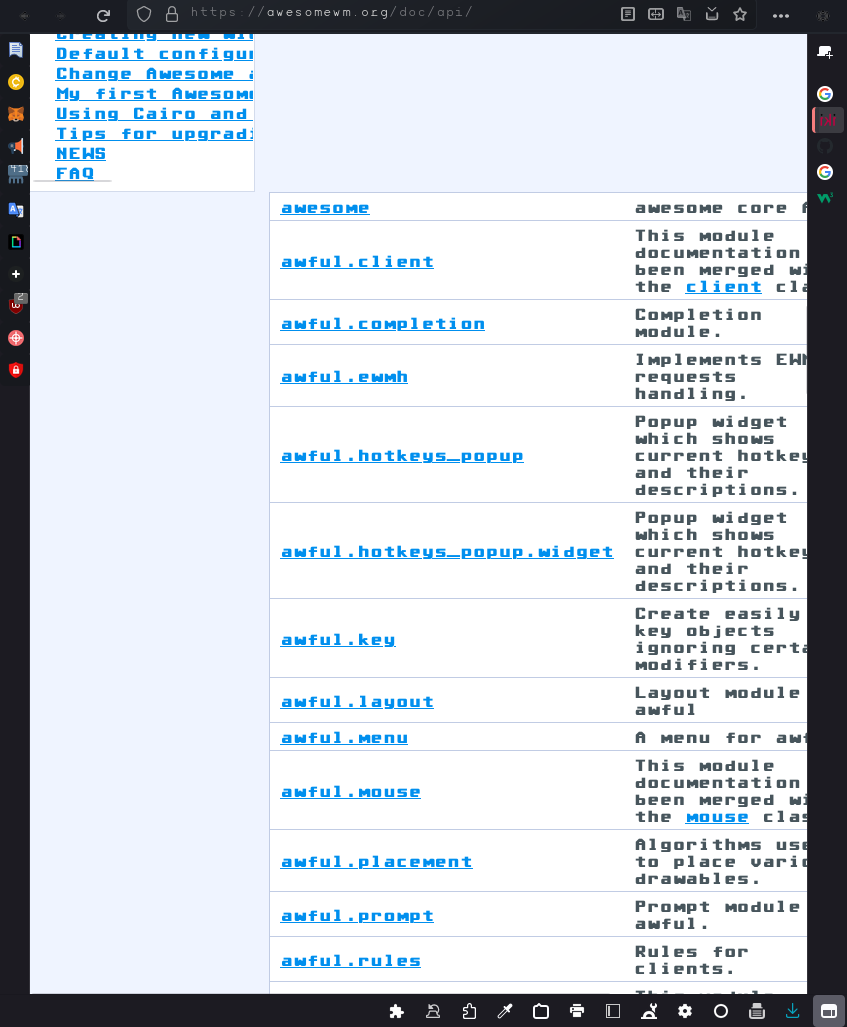Open 'My first Awesome' guide link
Viewport: 847px width, 1027px height.
[x=155, y=94]
